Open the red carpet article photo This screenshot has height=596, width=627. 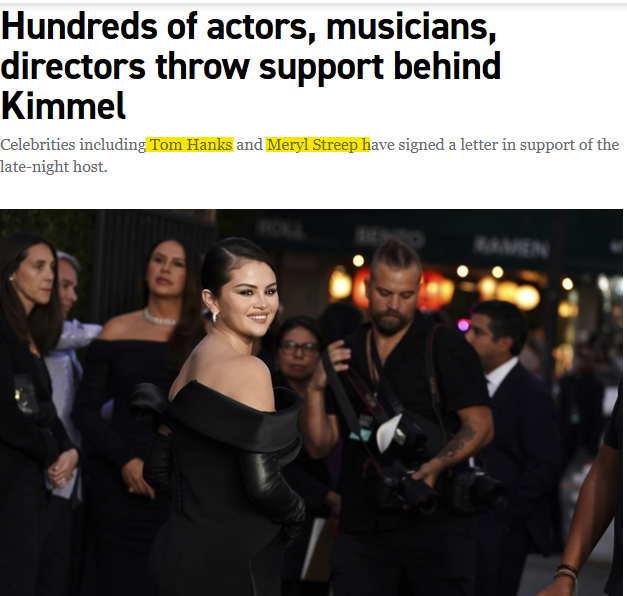click(311, 402)
